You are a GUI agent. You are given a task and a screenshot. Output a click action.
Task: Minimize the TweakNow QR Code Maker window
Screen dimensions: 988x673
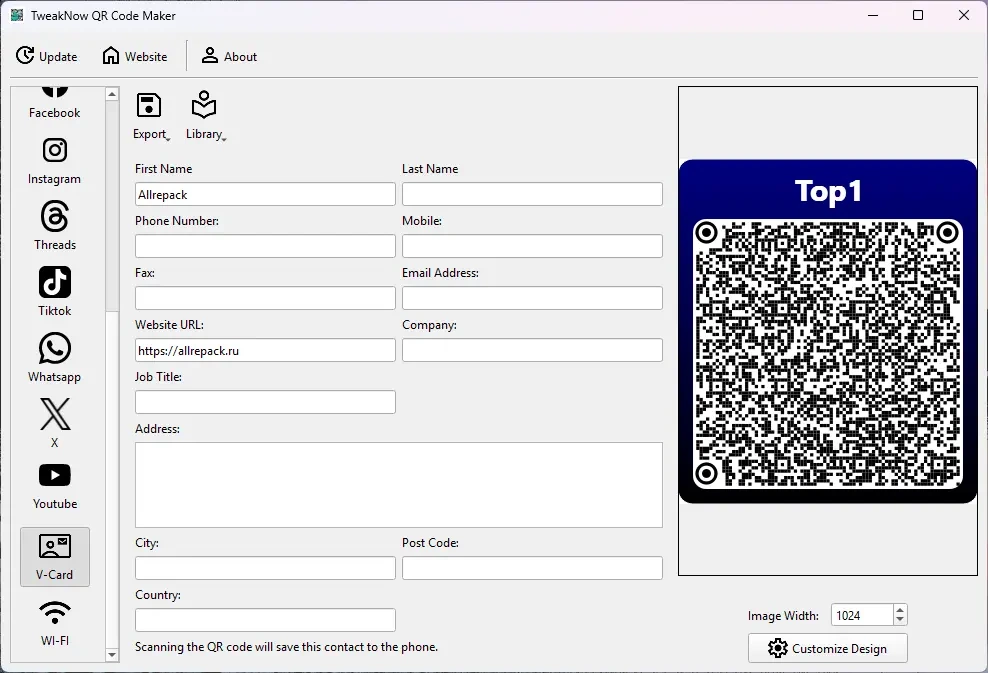873,15
